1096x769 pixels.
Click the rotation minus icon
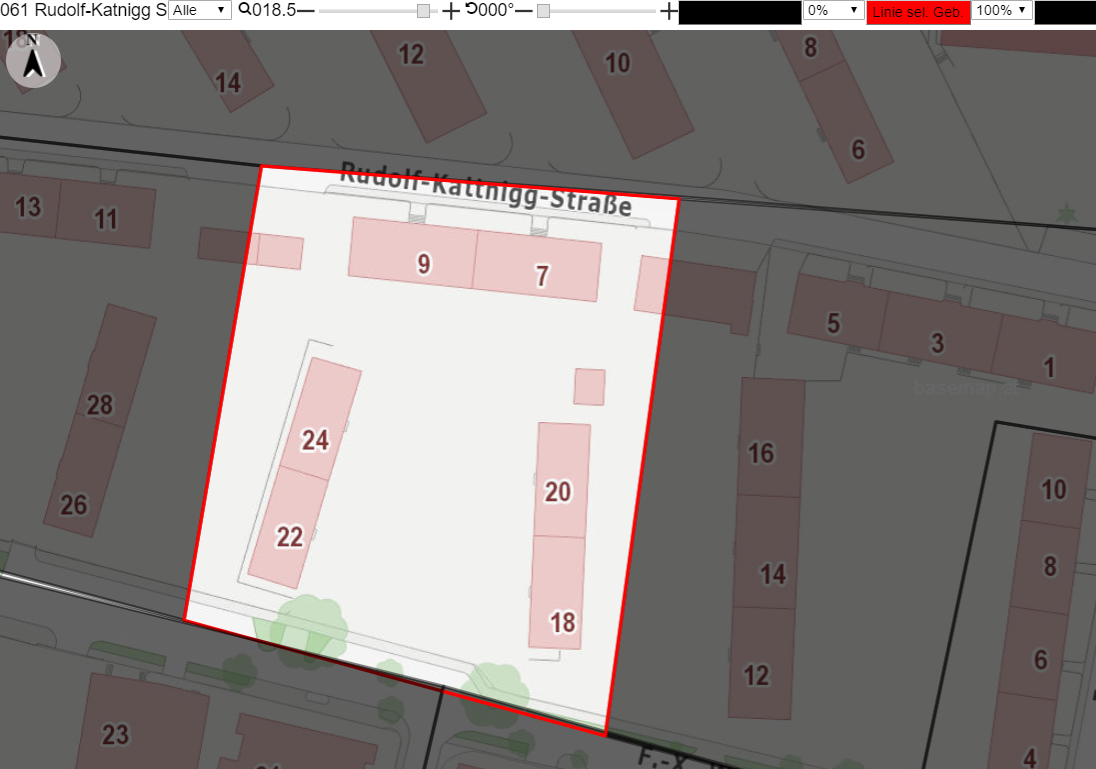pos(524,10)
